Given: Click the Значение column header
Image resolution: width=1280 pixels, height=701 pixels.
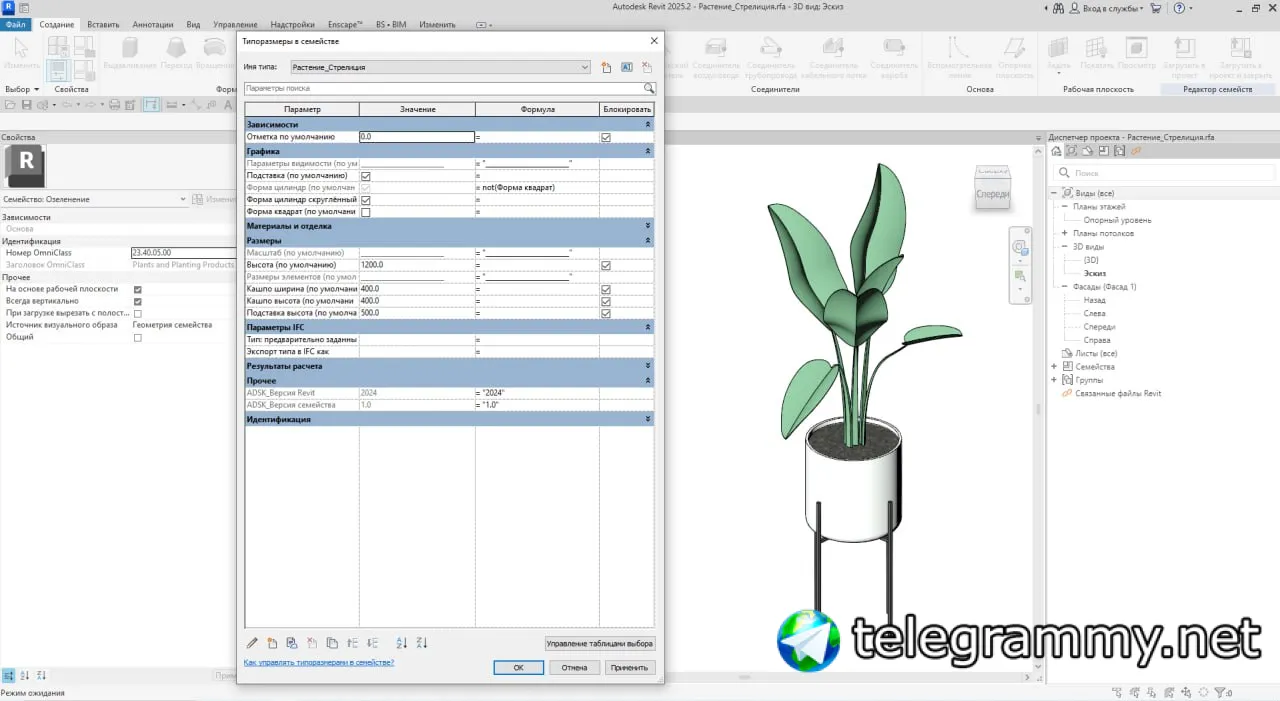Looking at the screenshot, I should 417,109.
